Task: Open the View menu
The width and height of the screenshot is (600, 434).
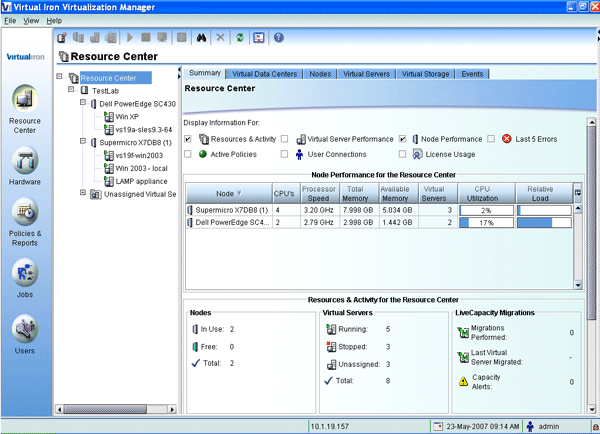Action: [x=31, y=21]
